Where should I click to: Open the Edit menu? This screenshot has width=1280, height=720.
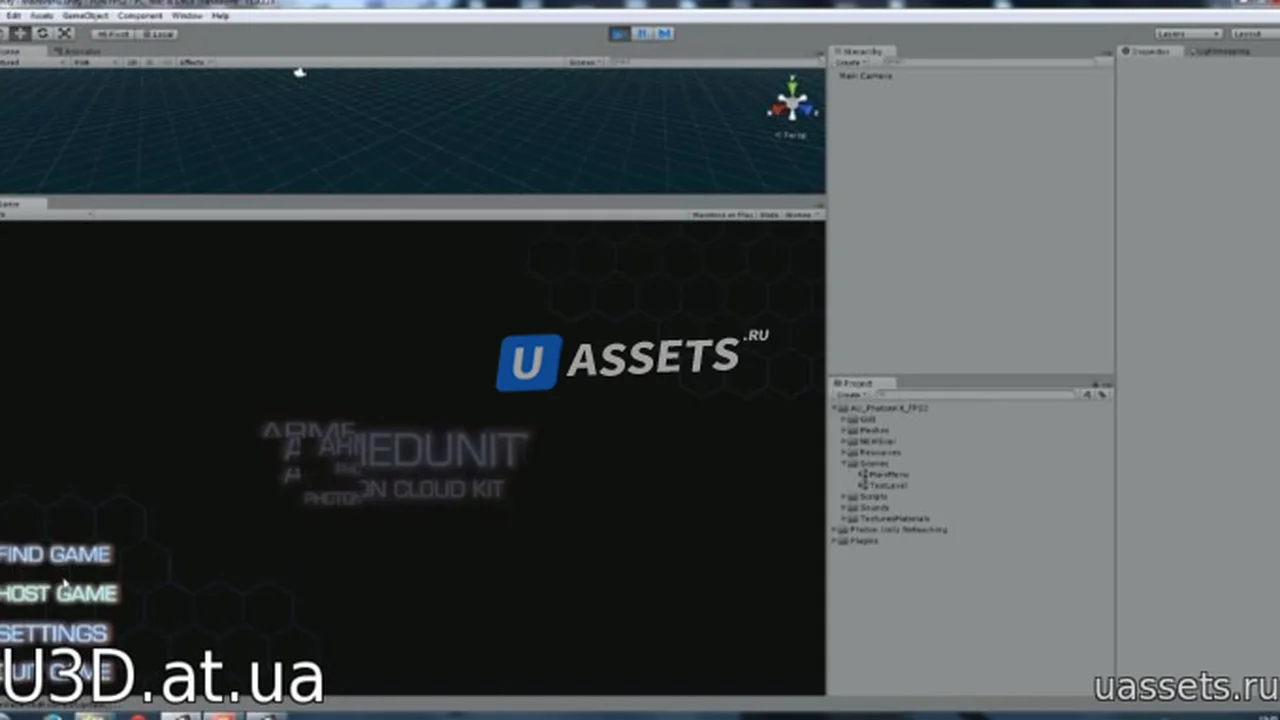(x=14, y=16)
